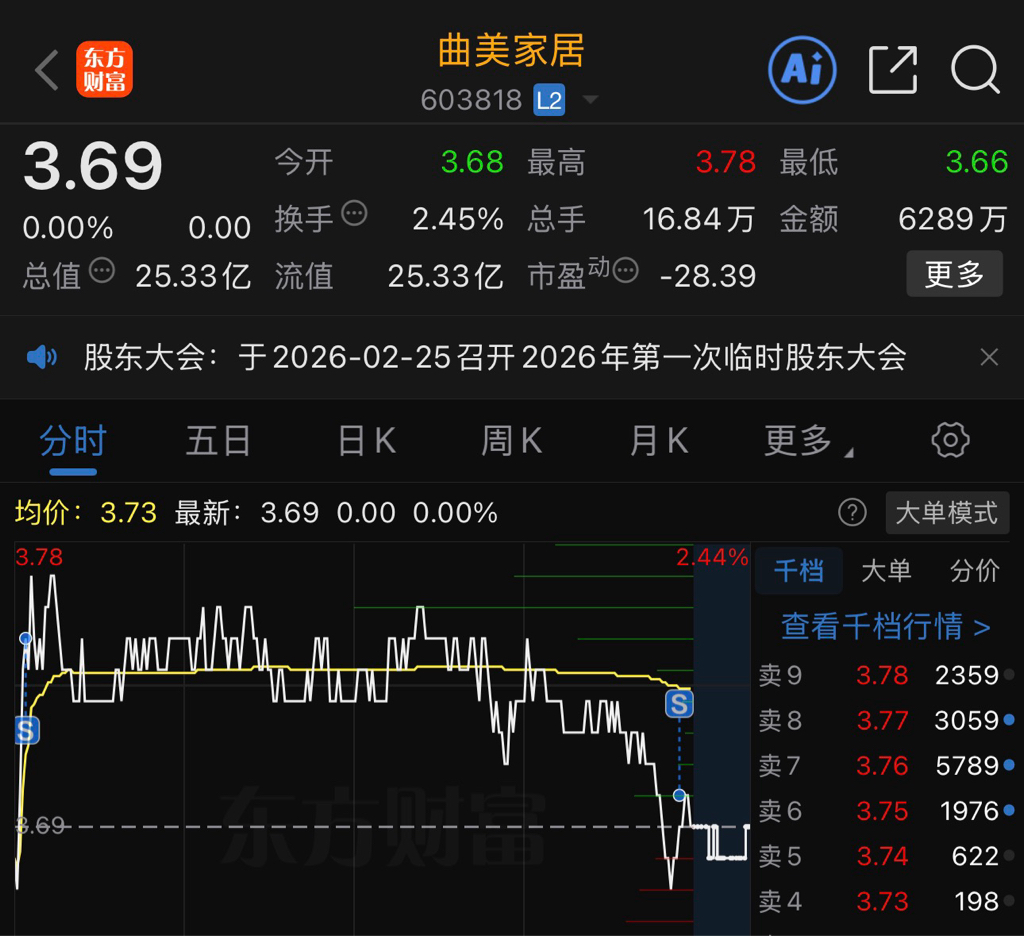Screen dimensions: 1024x936
Task: Expand the 更多 chart period menu
Action: [x=808, y=441]
